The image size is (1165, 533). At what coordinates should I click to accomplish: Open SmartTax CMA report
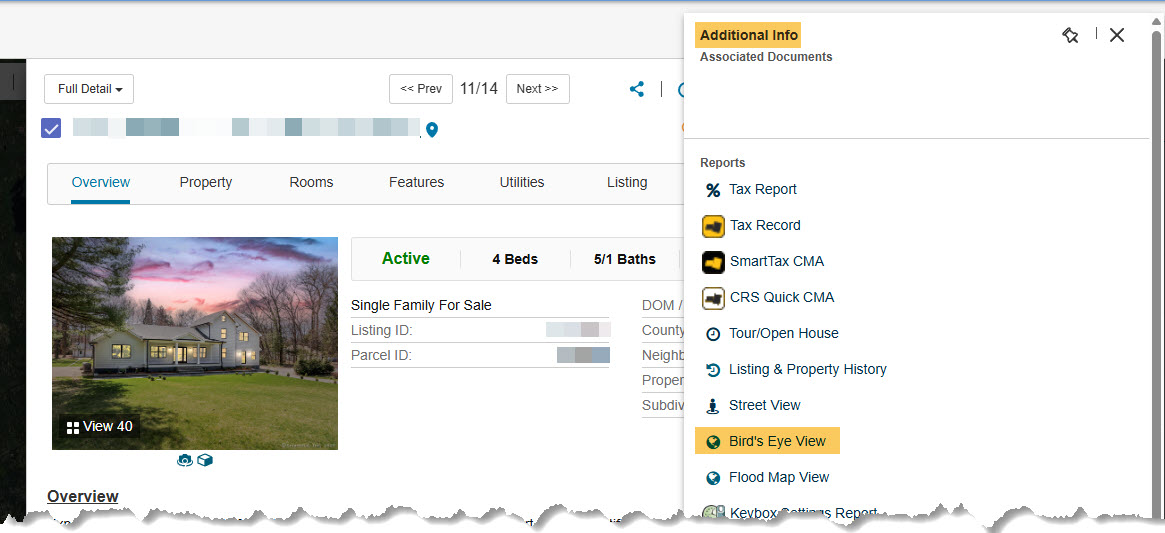point(777,261)
